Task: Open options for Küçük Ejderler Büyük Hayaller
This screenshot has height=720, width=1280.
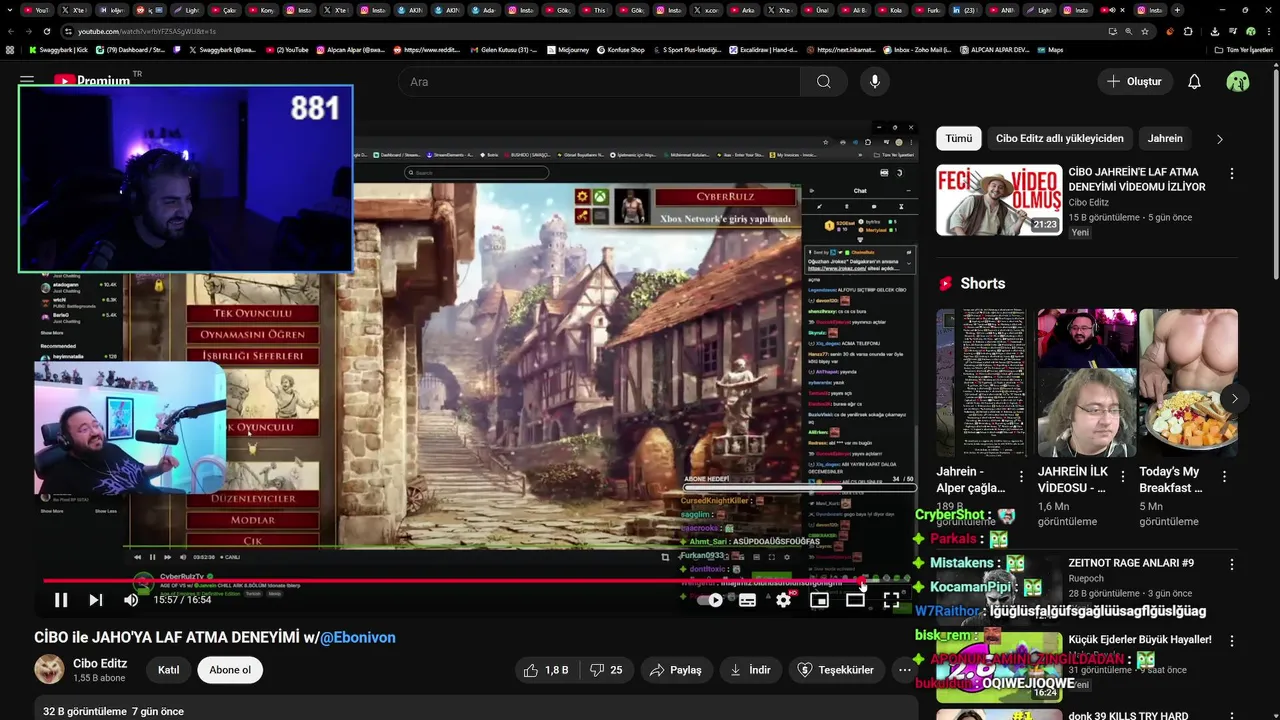Action: coord(1231,641)
